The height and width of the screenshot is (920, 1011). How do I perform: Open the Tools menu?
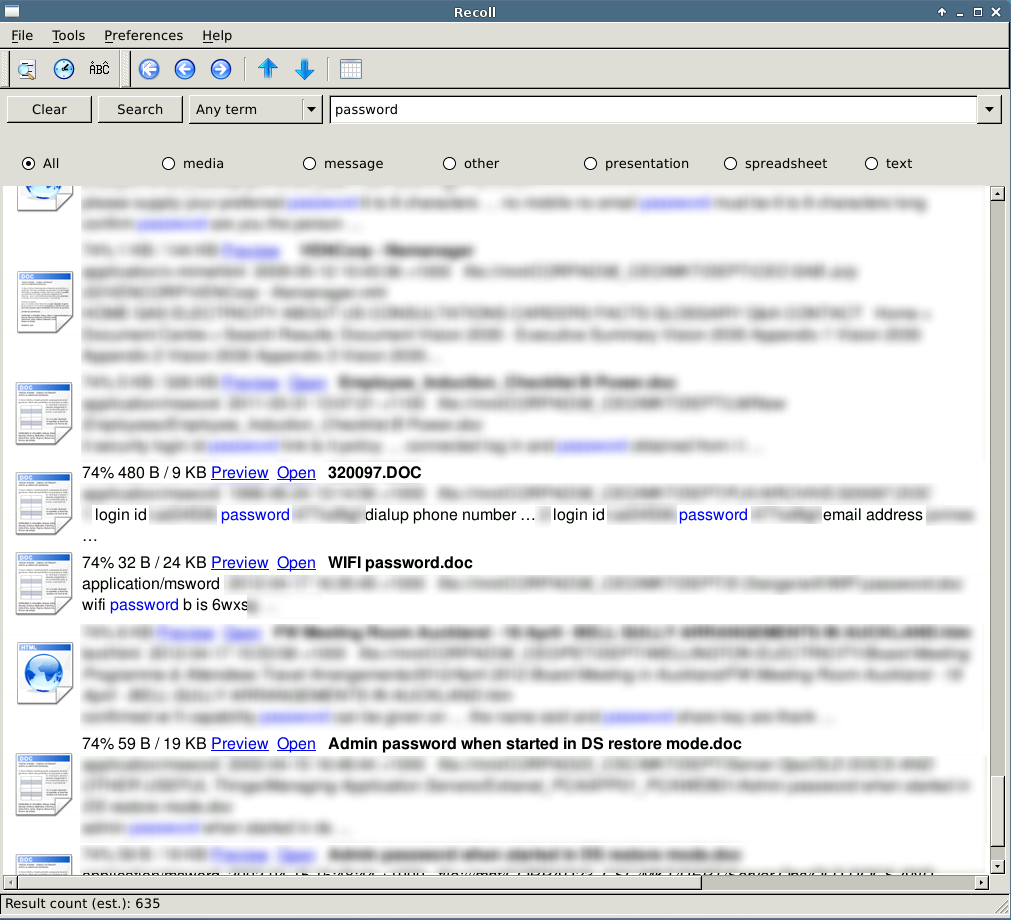(68, 35)
